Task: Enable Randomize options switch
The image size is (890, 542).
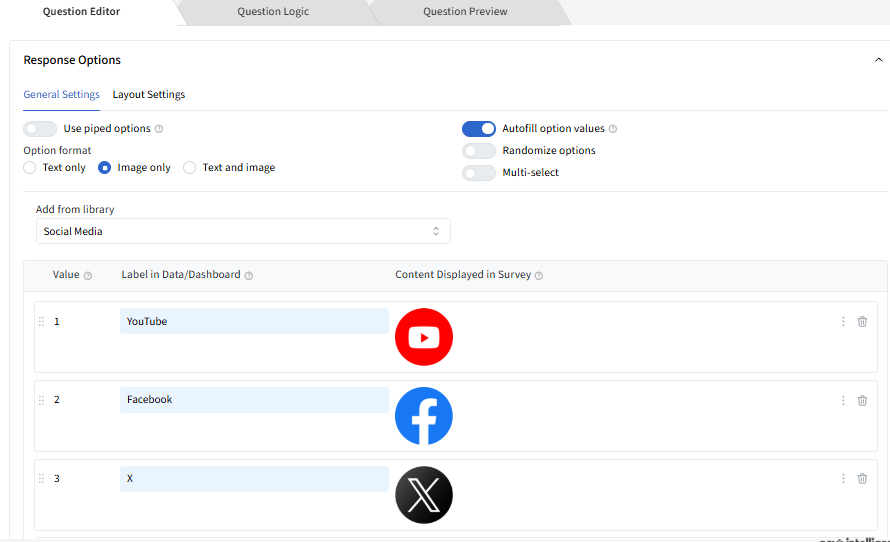Action: coord(479,151)
